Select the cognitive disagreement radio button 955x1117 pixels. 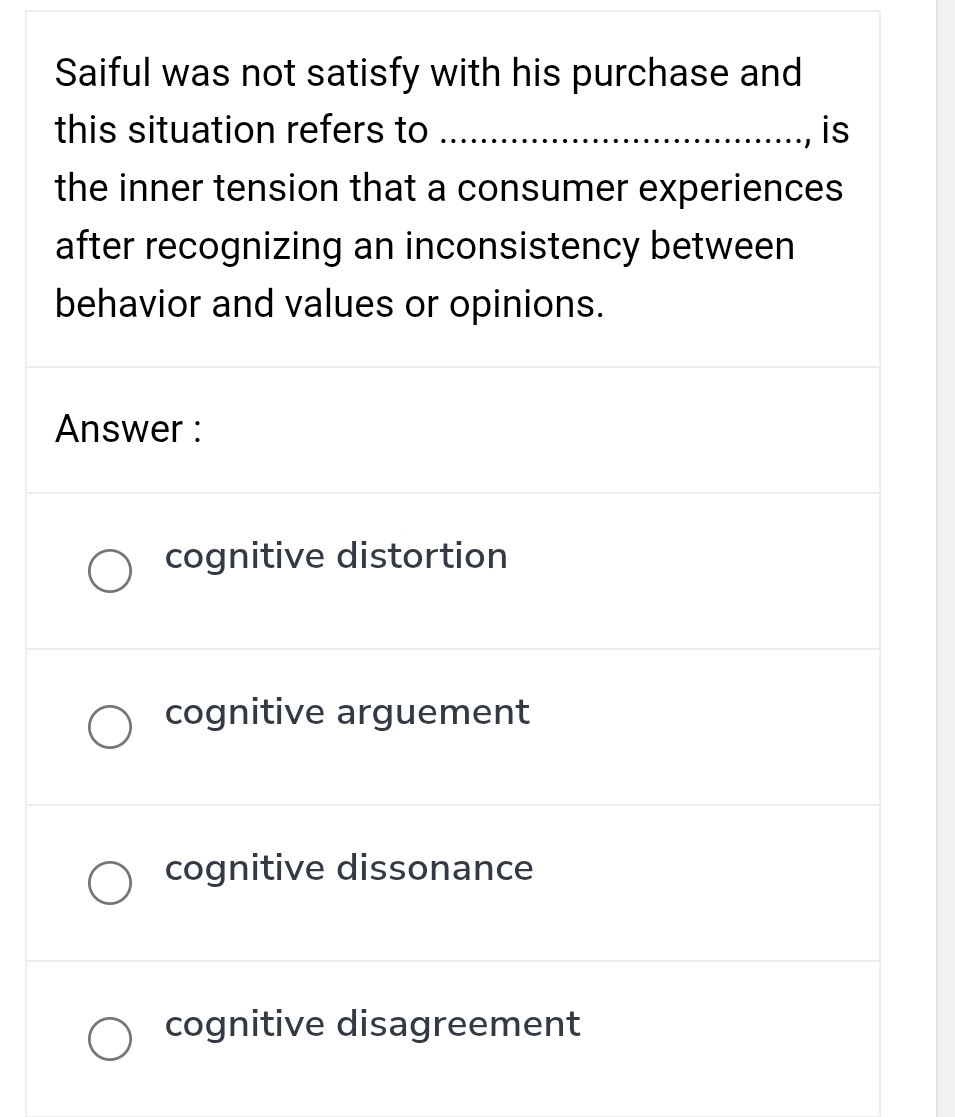tap(110, 1039)
